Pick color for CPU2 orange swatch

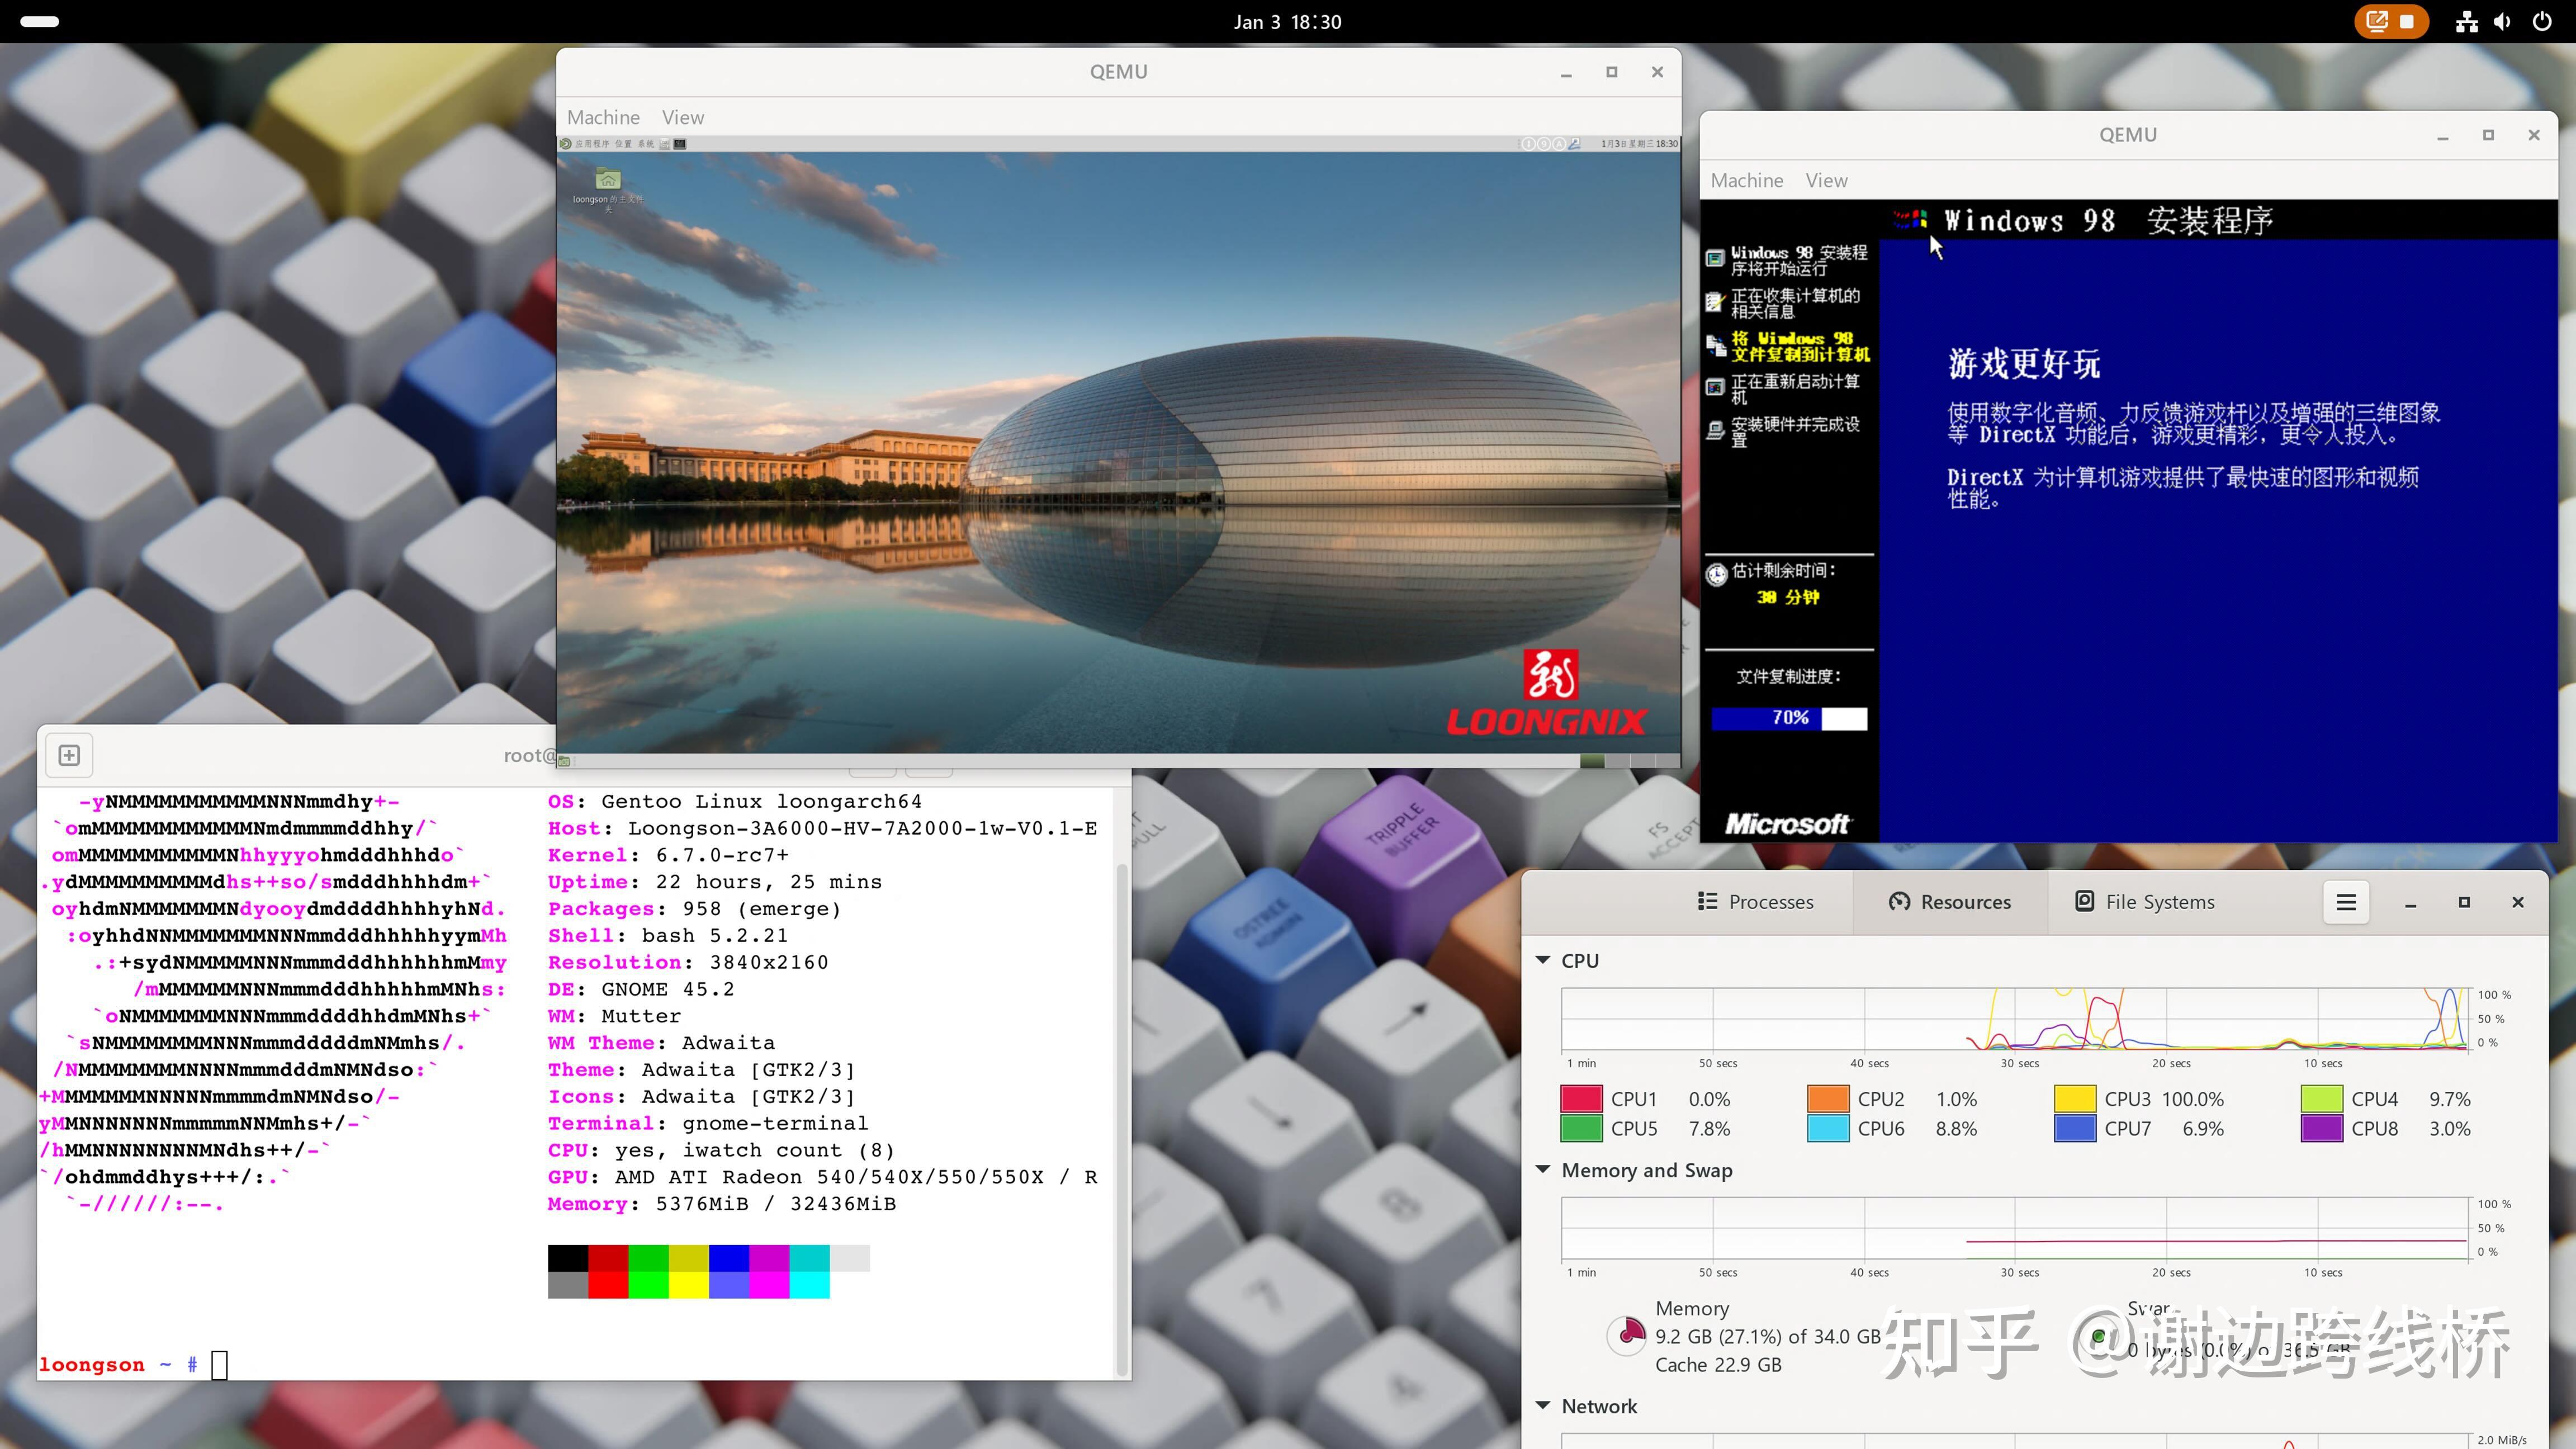[1828, 1099]
